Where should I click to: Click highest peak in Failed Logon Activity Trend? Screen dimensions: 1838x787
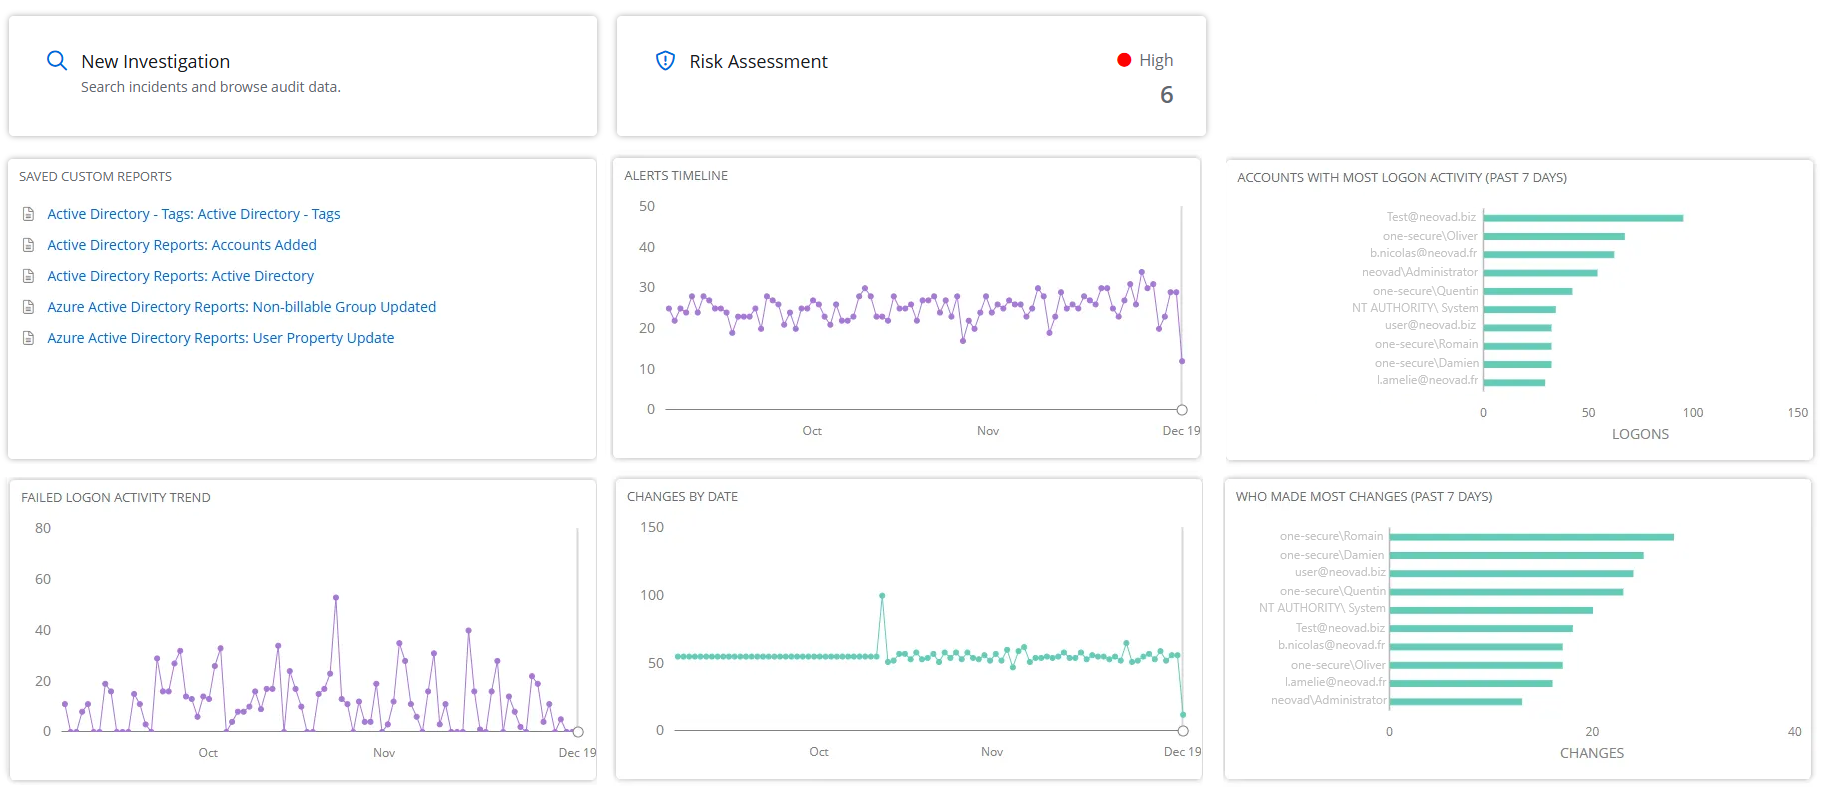coord(336,598)
